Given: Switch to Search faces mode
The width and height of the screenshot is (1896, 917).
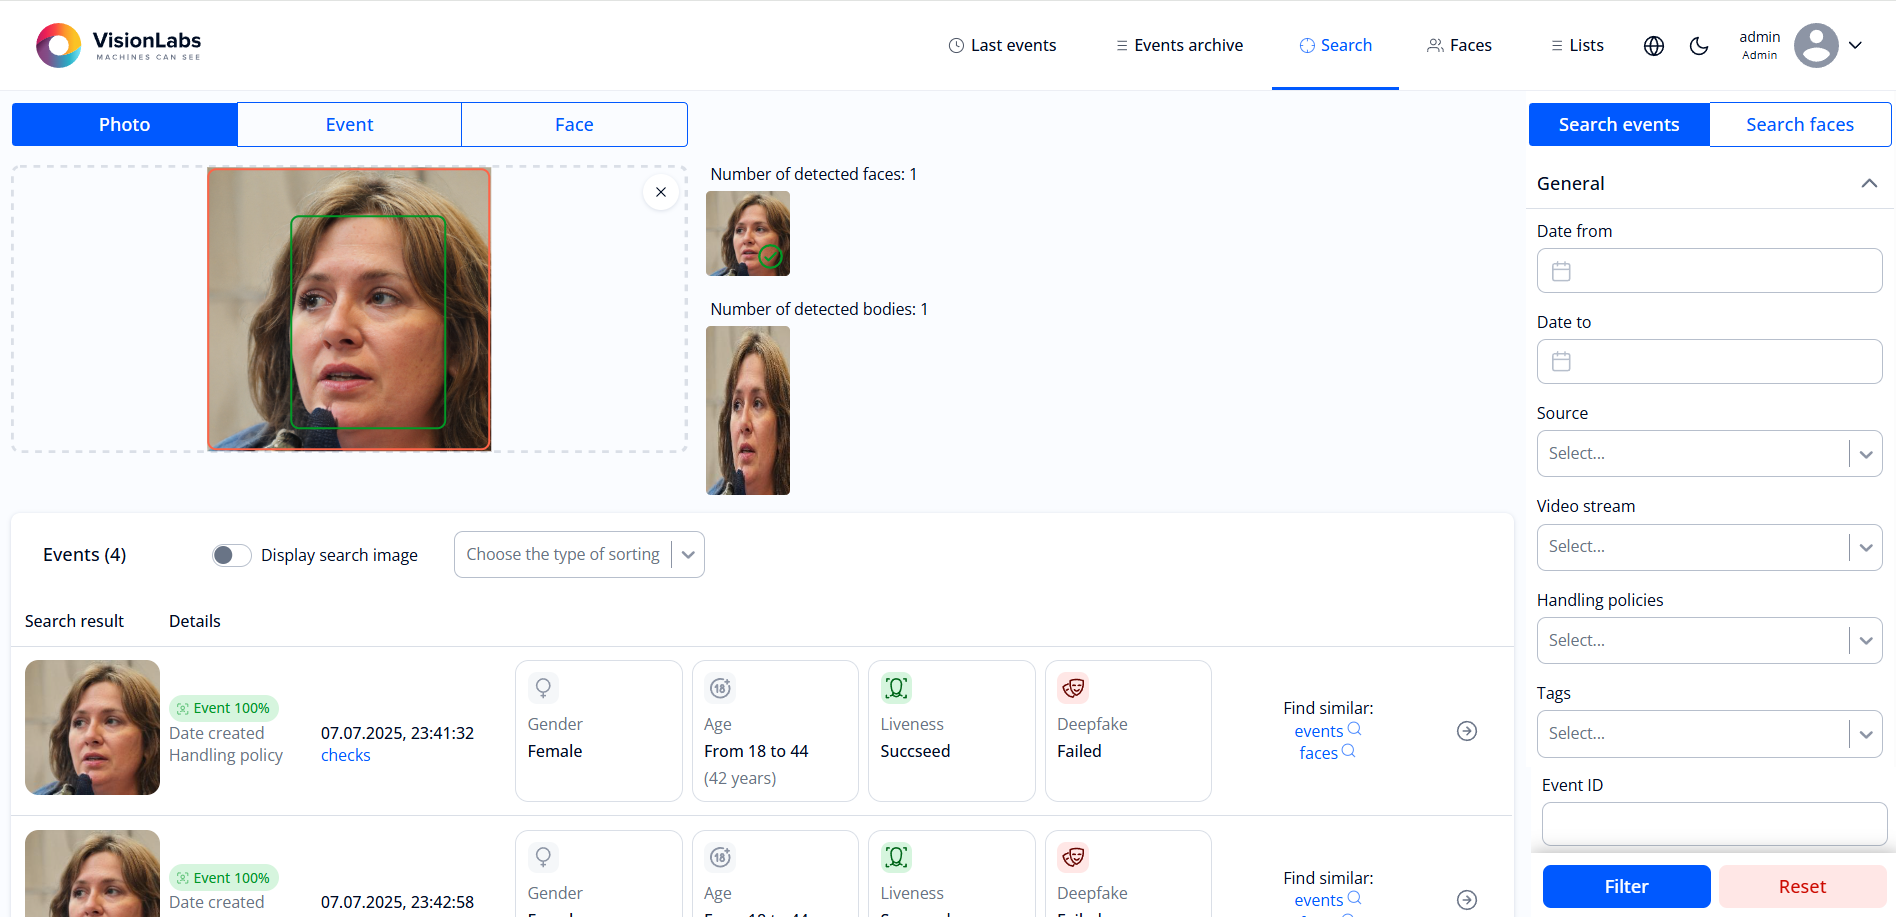Looking at the screenshot, I should [x=1800, y=124].
